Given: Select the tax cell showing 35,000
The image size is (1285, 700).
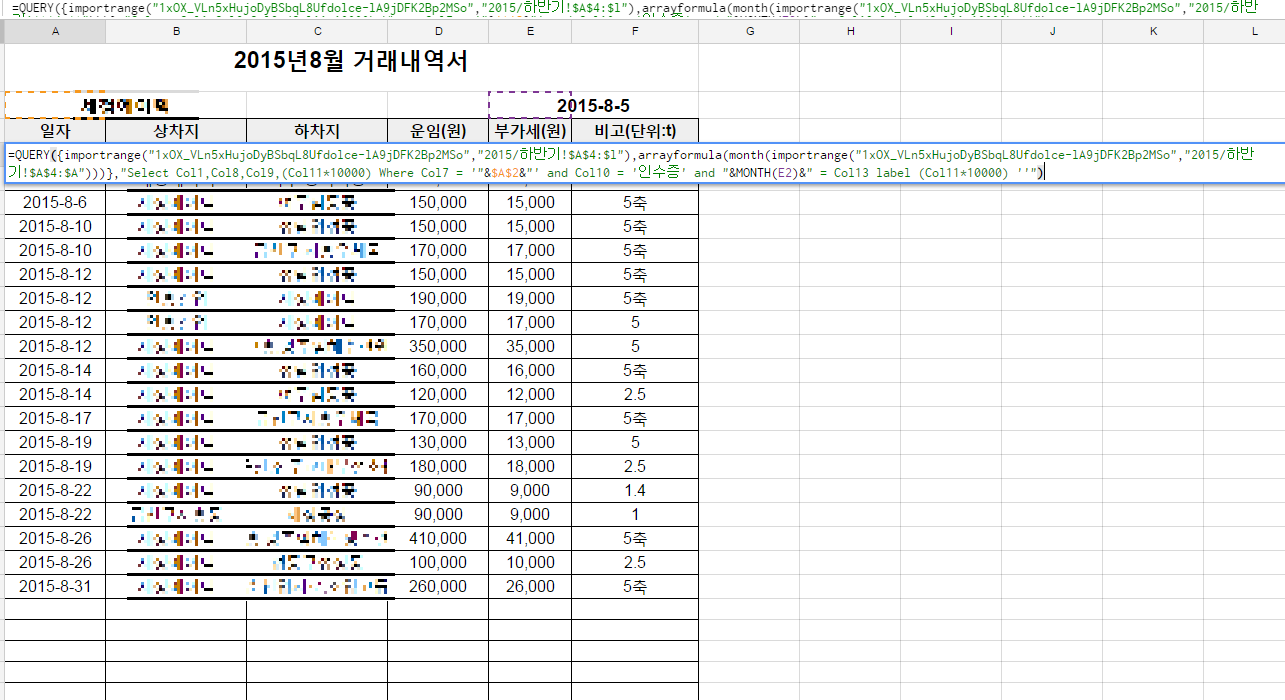Looking at the screenshot, I should pos(530,347).
